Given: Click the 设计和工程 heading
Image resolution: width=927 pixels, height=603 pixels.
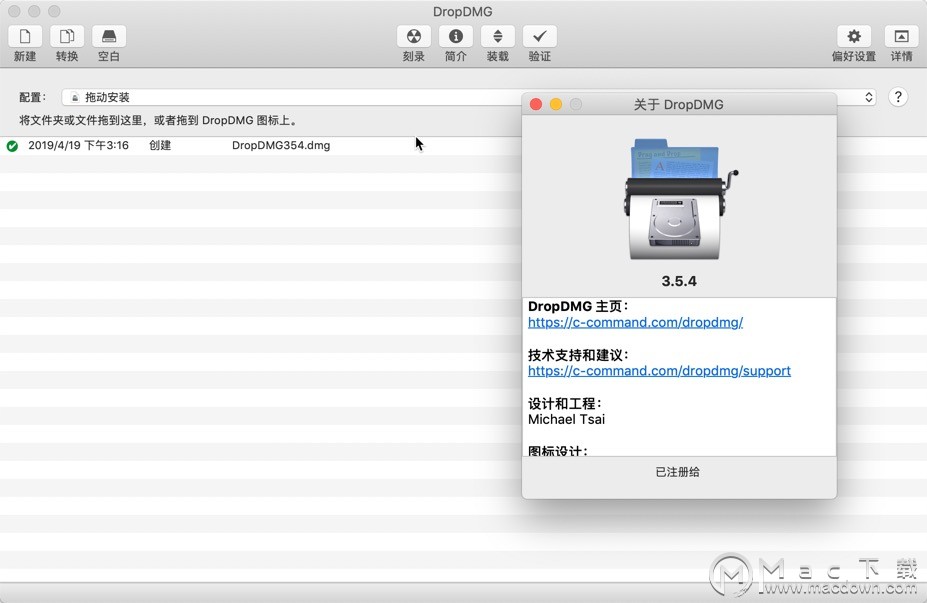Looking at the screenshot, I should click(x=565, y=403).
